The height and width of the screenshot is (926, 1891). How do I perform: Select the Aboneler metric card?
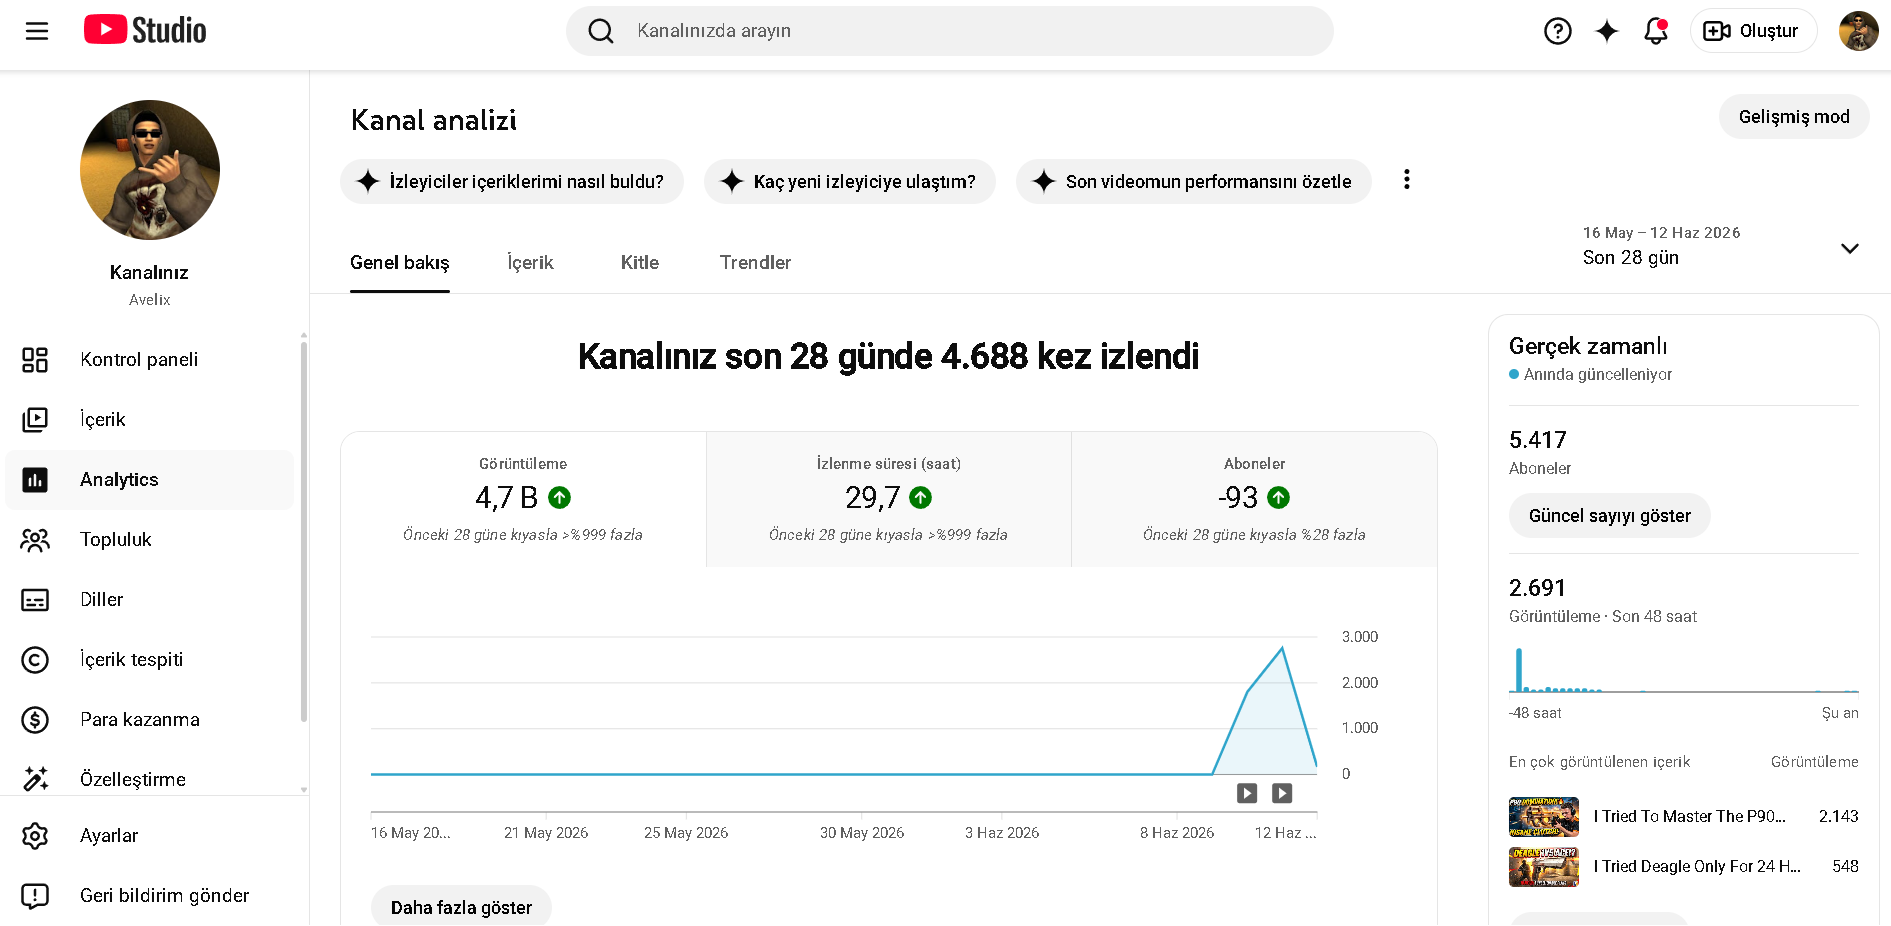point(1254,500)
